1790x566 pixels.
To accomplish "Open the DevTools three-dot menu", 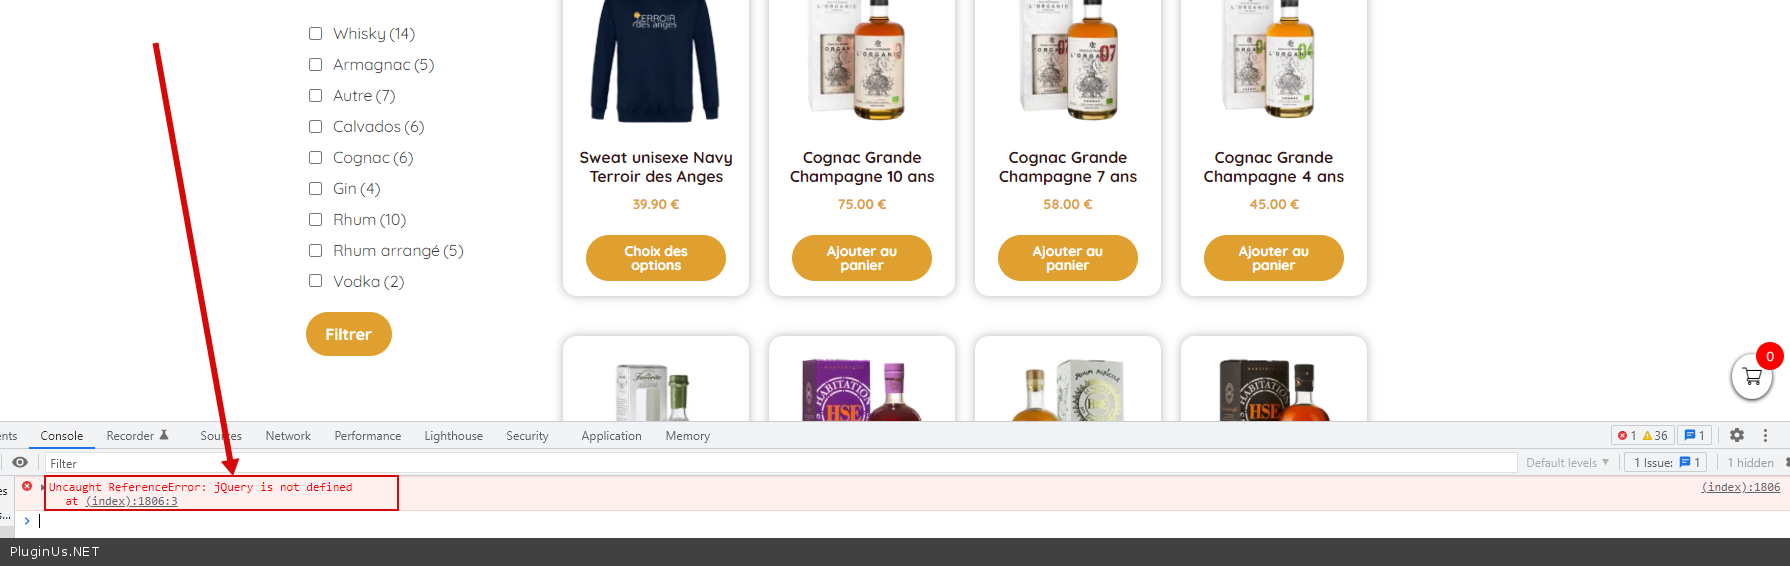I will click(x=1765, y=435).
